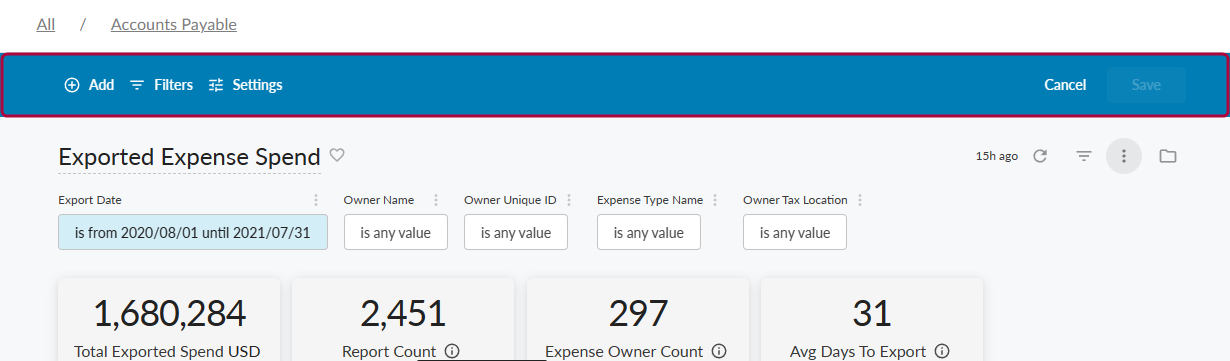
Task: Cancel dashboard editing
Action: point(1065,85)
